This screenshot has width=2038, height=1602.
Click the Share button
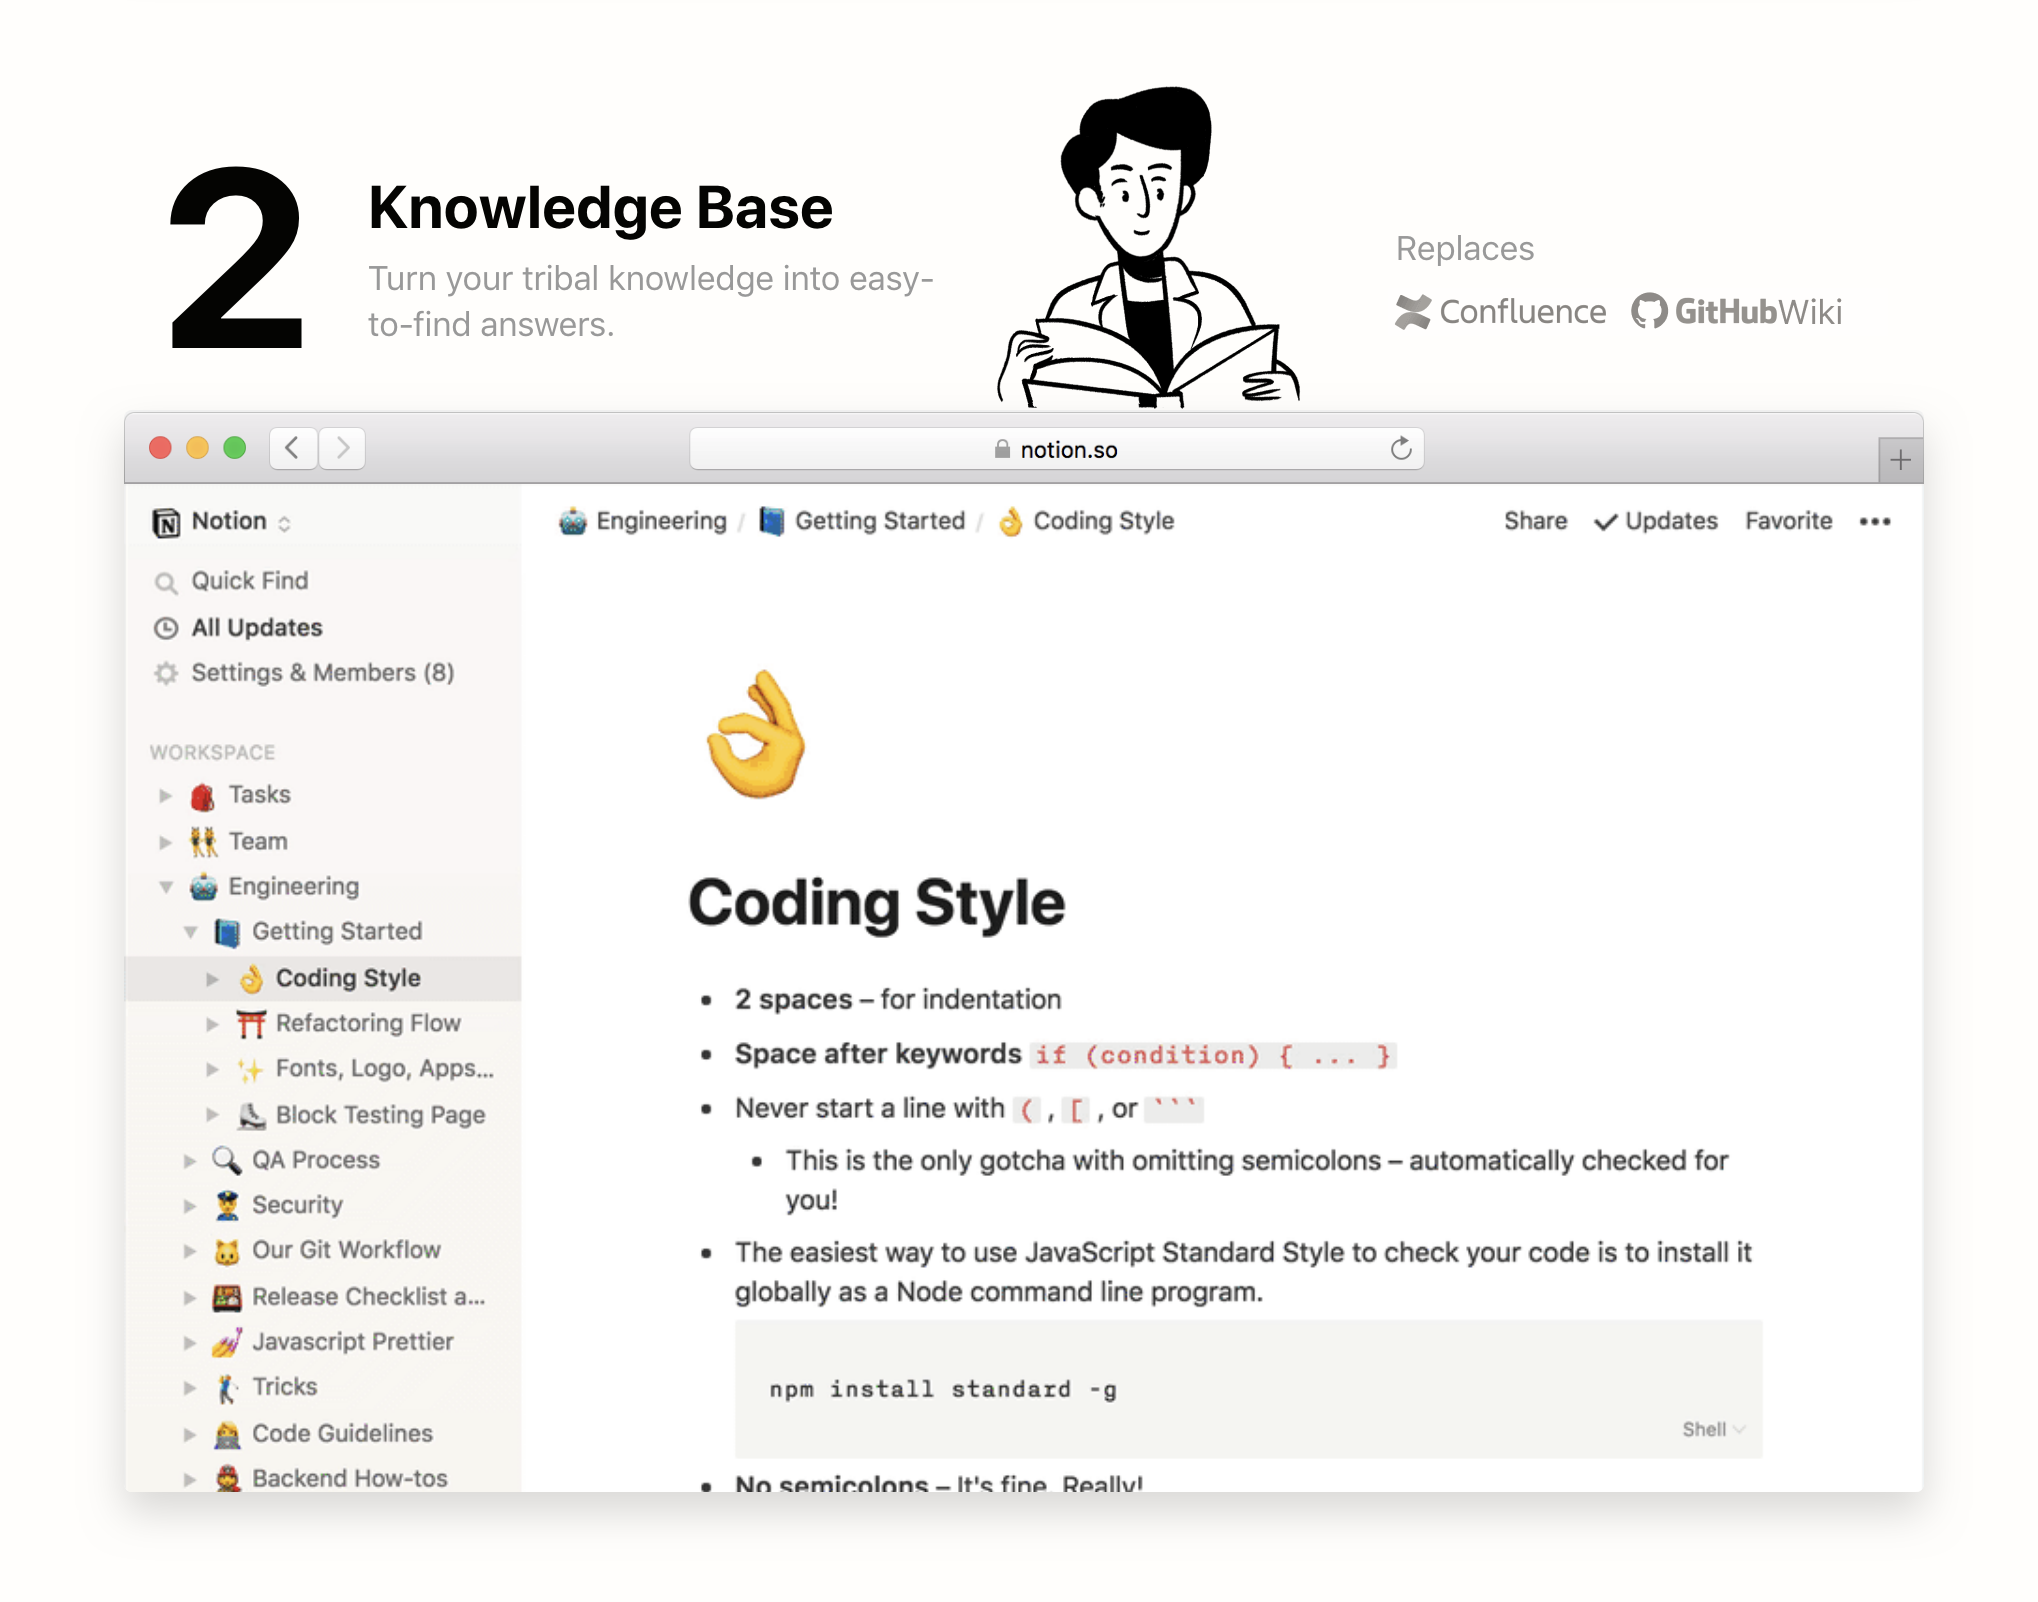1534,521
